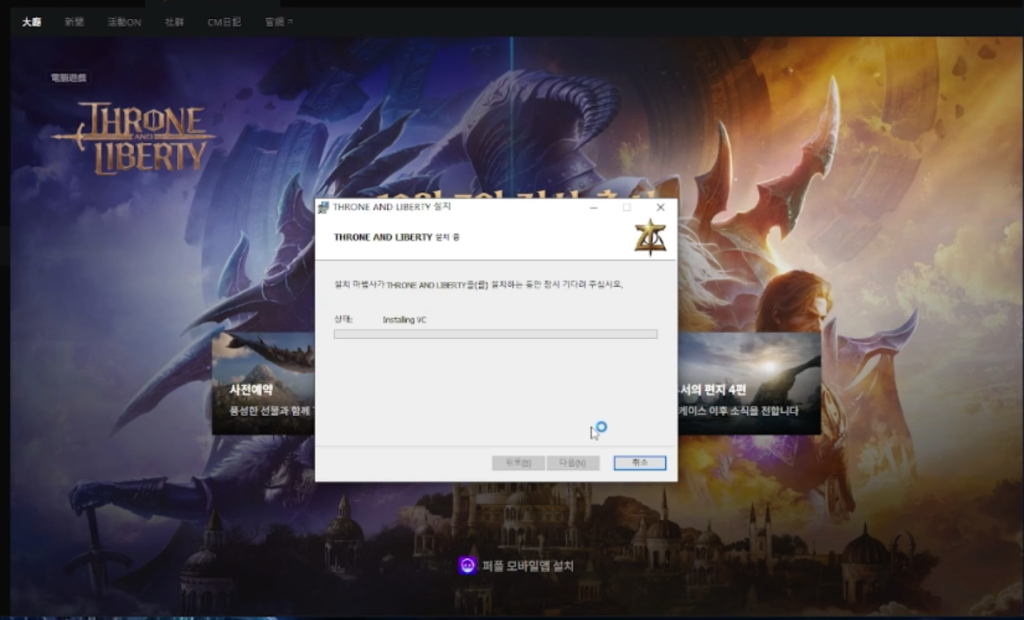Screen dimensions: 1024x620
Task: Click the installation progress bar
Action: tap(496, 334)
